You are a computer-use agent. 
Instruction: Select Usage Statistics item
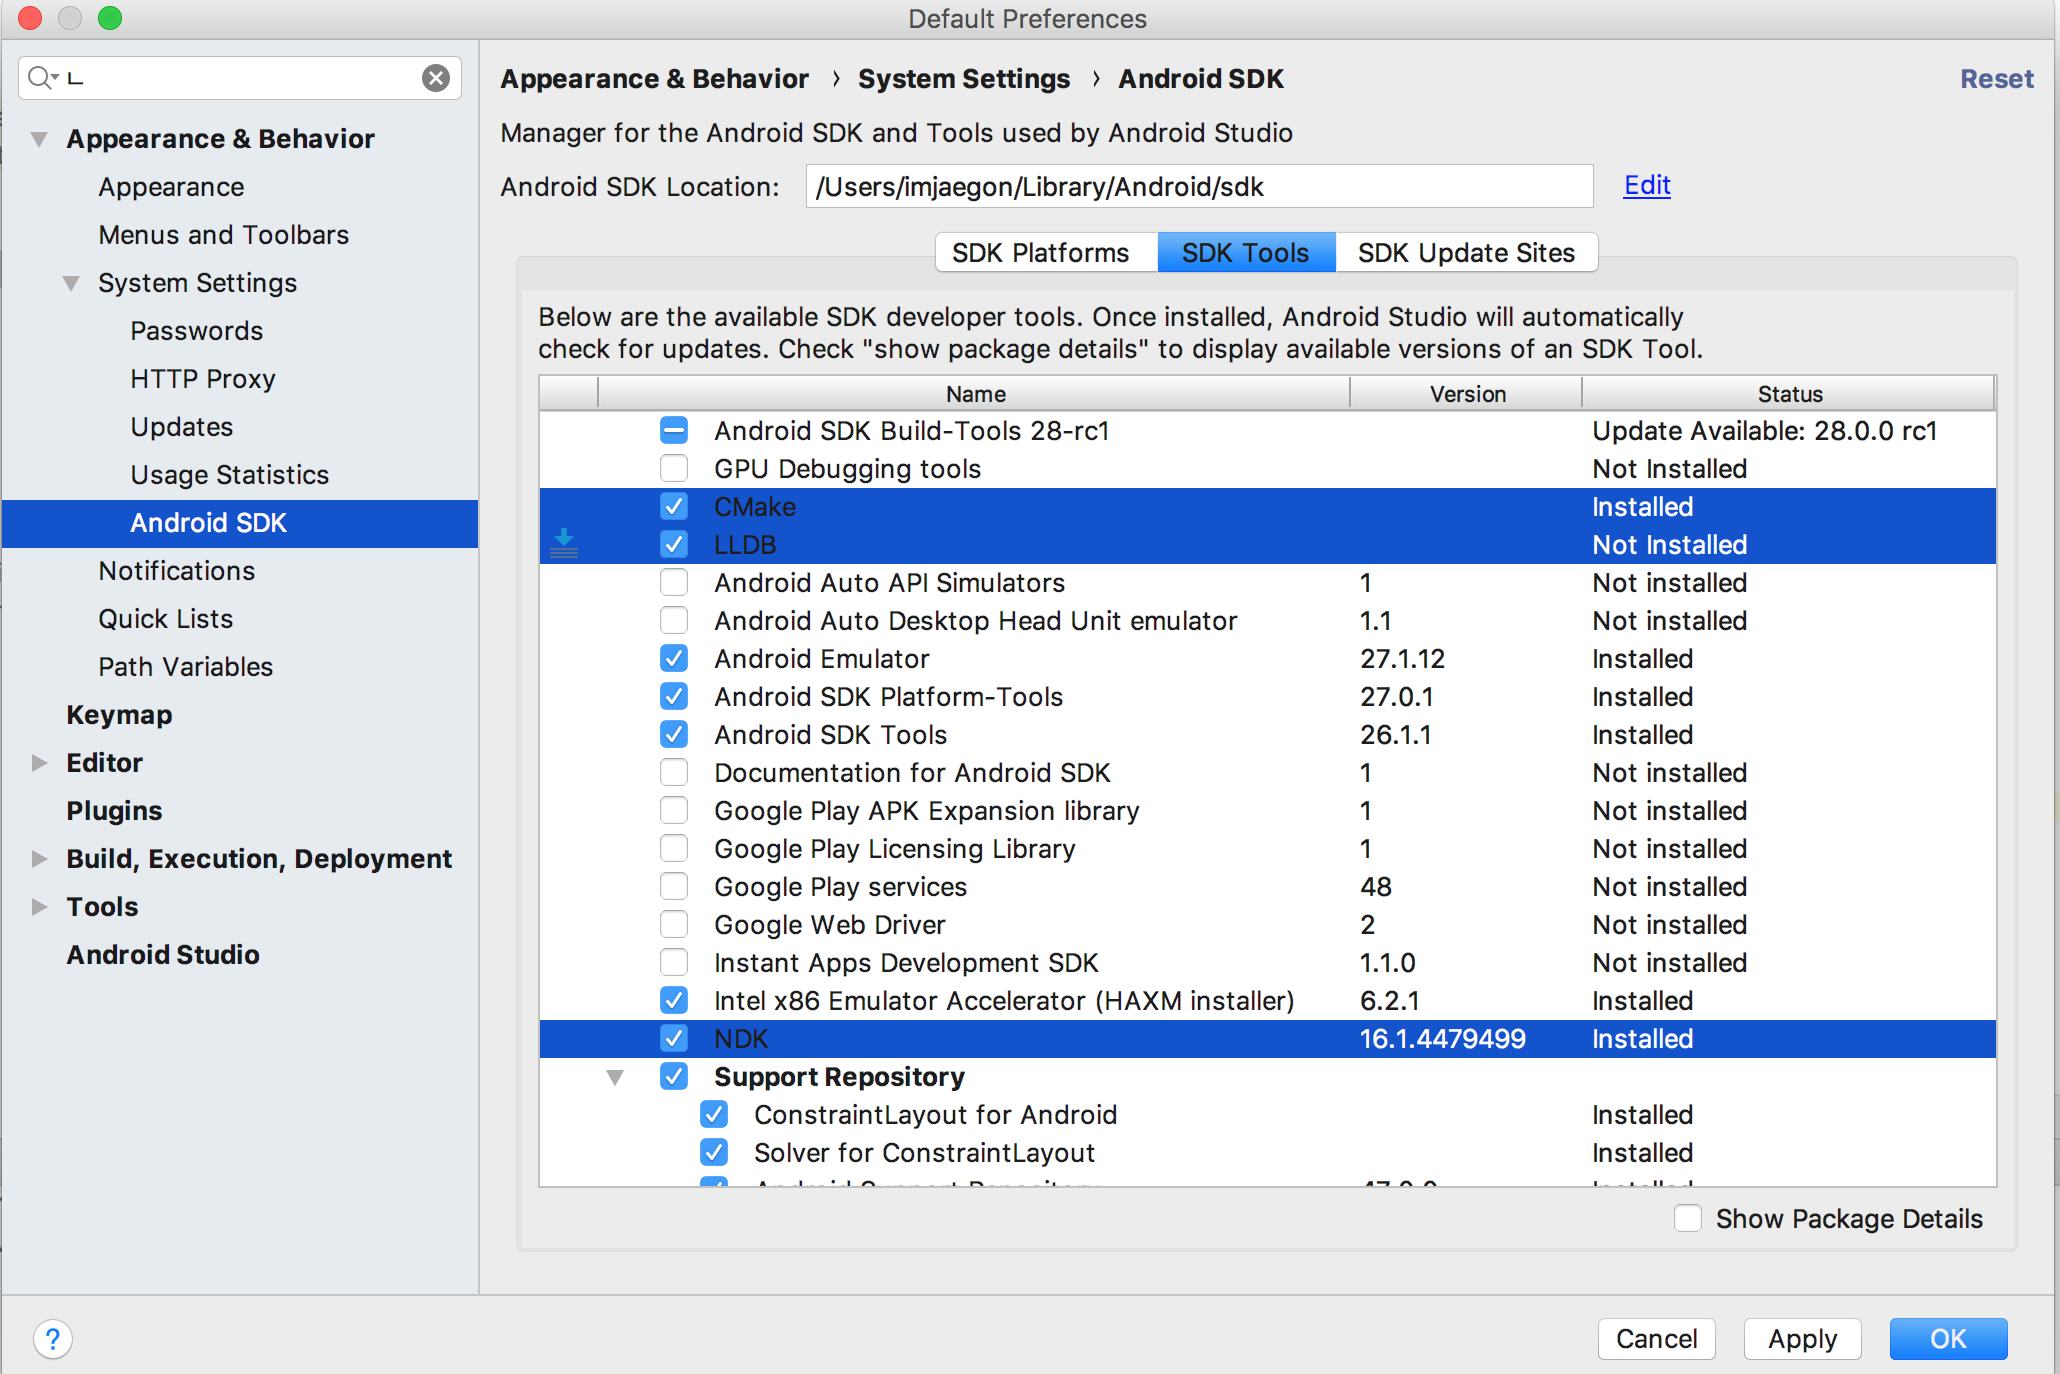pyautogui.click(x=229, y=475)
